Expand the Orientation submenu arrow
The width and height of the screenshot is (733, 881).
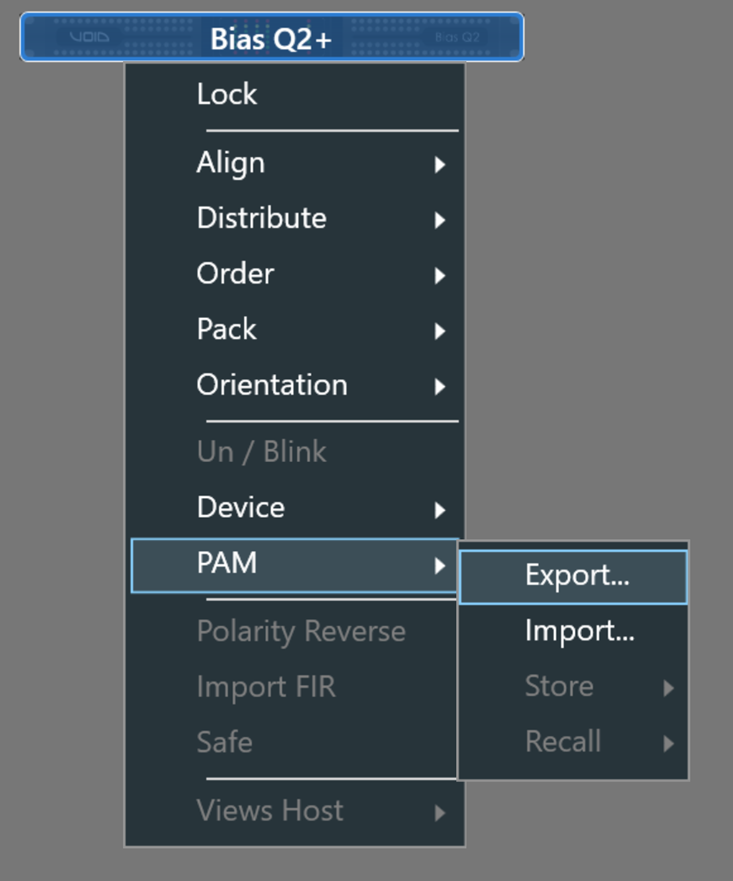[x=440, y=387]
